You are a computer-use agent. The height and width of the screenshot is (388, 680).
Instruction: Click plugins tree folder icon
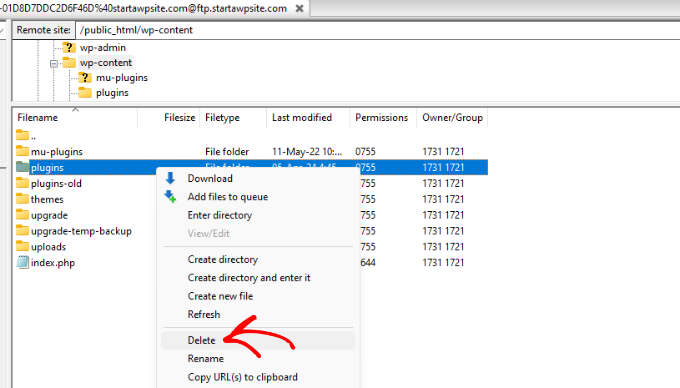tap(85, 92)
